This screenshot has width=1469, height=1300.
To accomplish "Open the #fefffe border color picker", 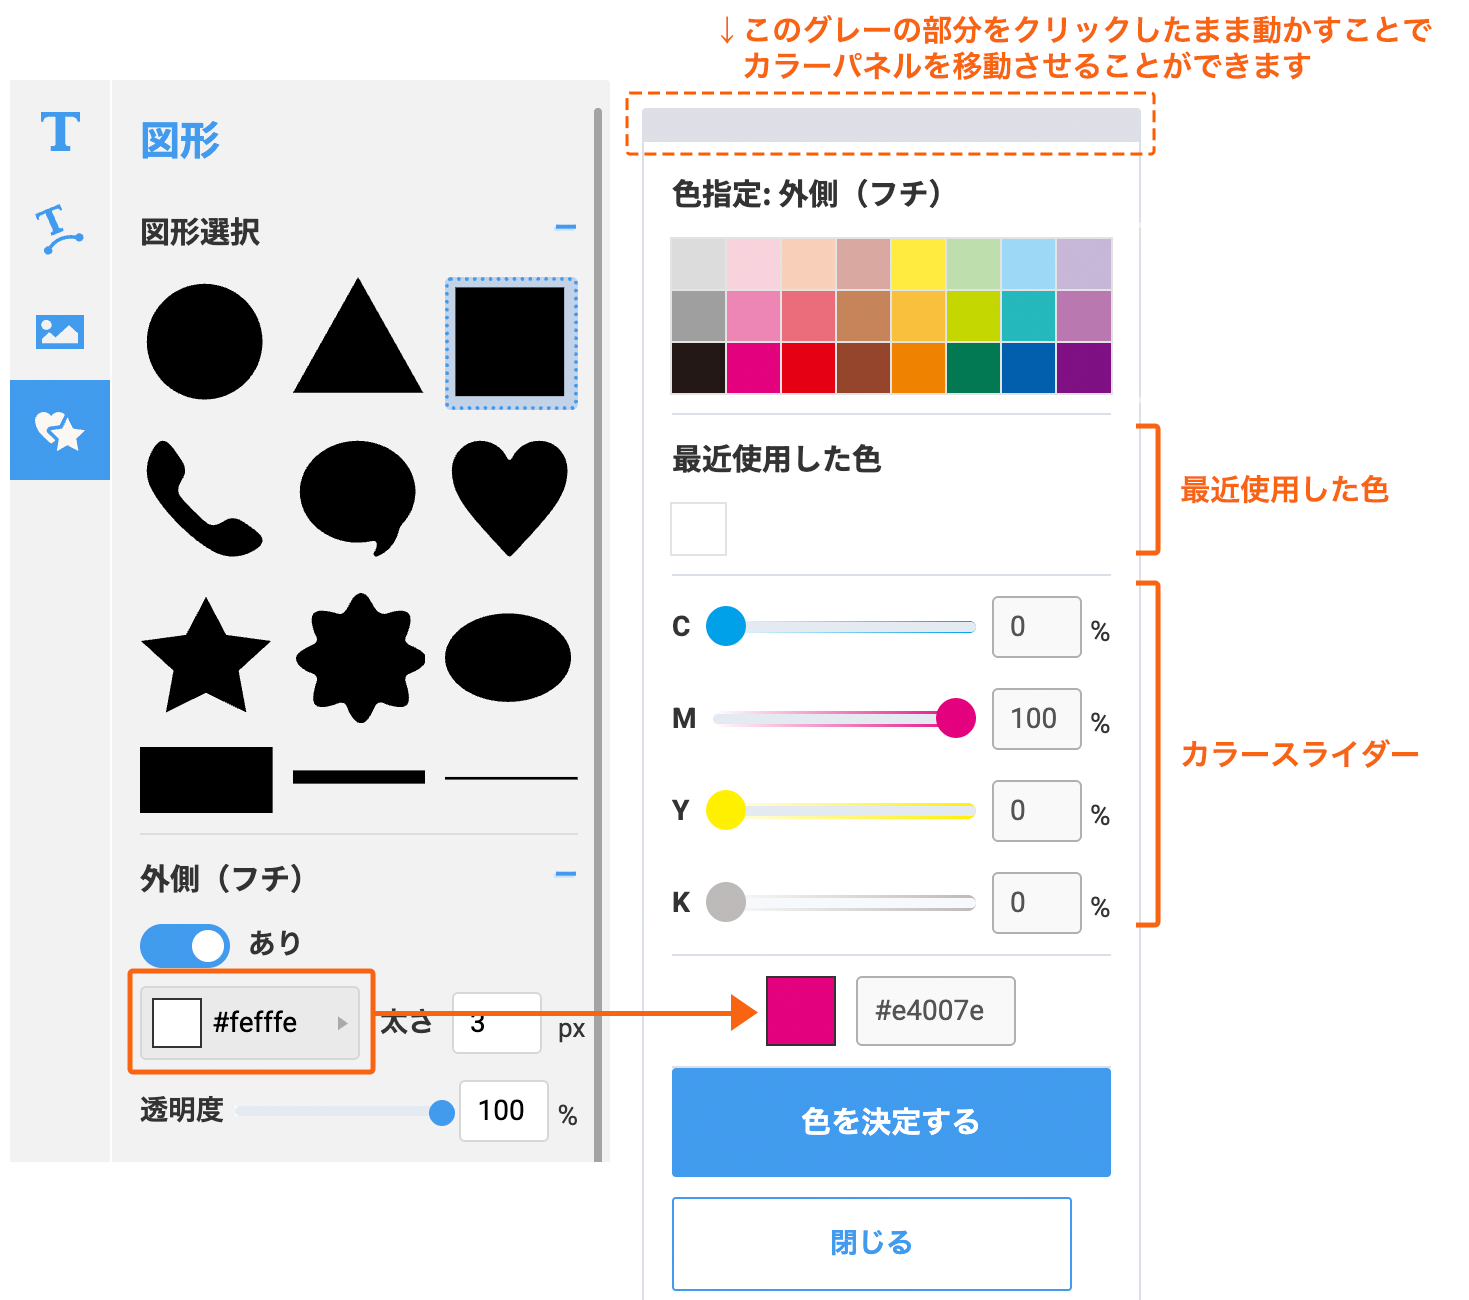I will click(x=250, y=1022).
